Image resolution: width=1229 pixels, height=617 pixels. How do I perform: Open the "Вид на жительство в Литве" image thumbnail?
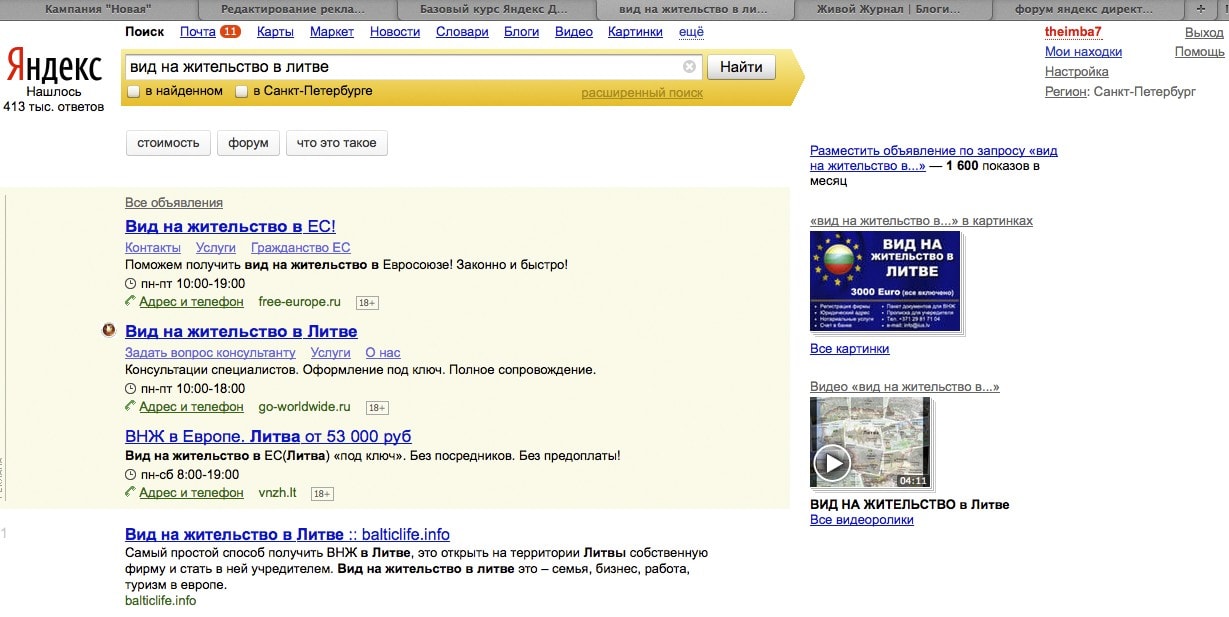pyautogui.click(x=885, y=281)
